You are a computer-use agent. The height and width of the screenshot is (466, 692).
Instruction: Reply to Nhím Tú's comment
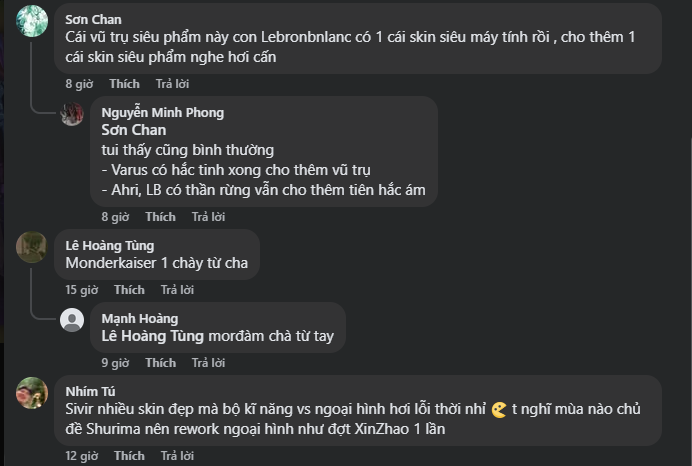[x=177, y=456]
